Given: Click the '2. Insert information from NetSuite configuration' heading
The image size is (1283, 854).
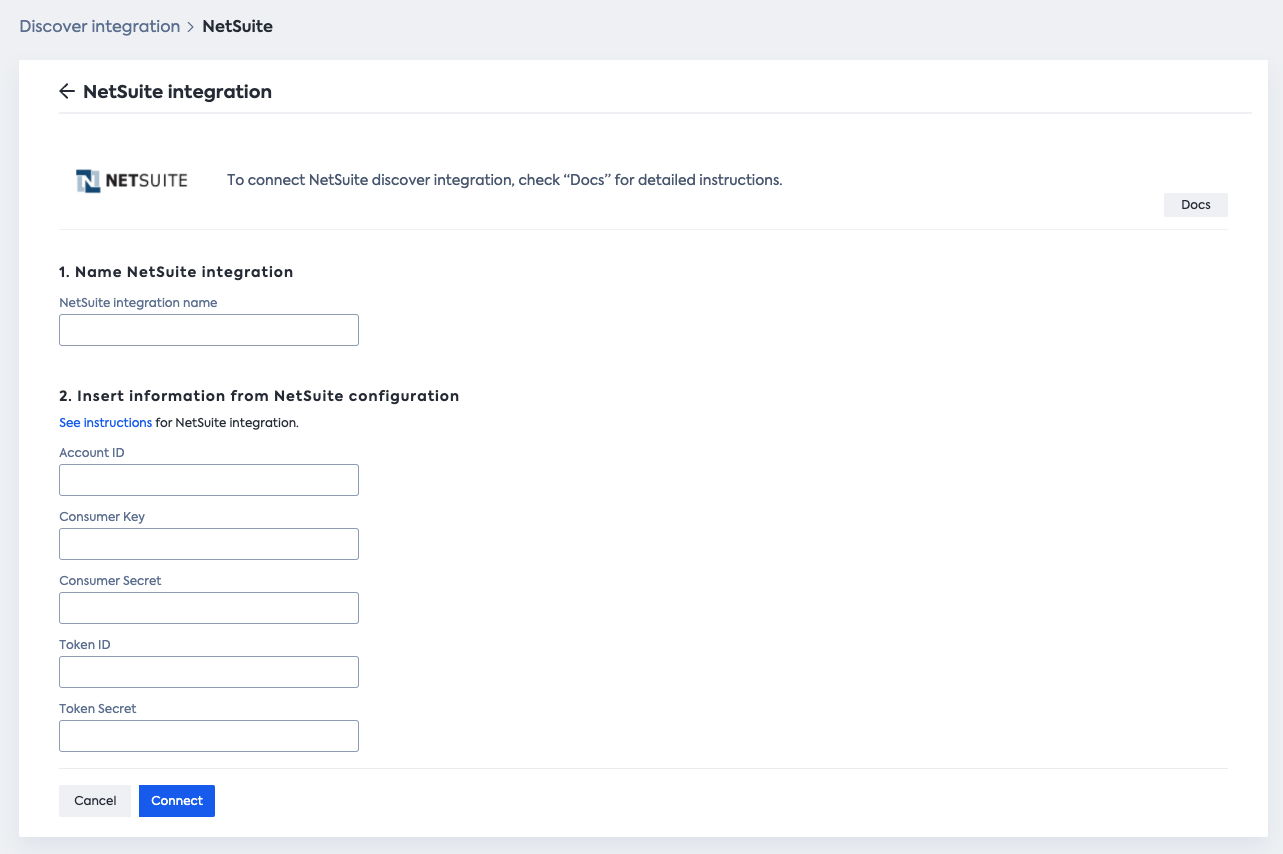Looking at the screenshot, I should click(259, 396).
